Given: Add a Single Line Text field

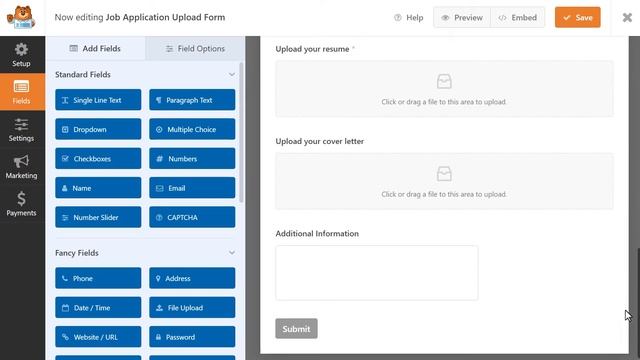Looking at the screenshot, I should coord(98,100).
